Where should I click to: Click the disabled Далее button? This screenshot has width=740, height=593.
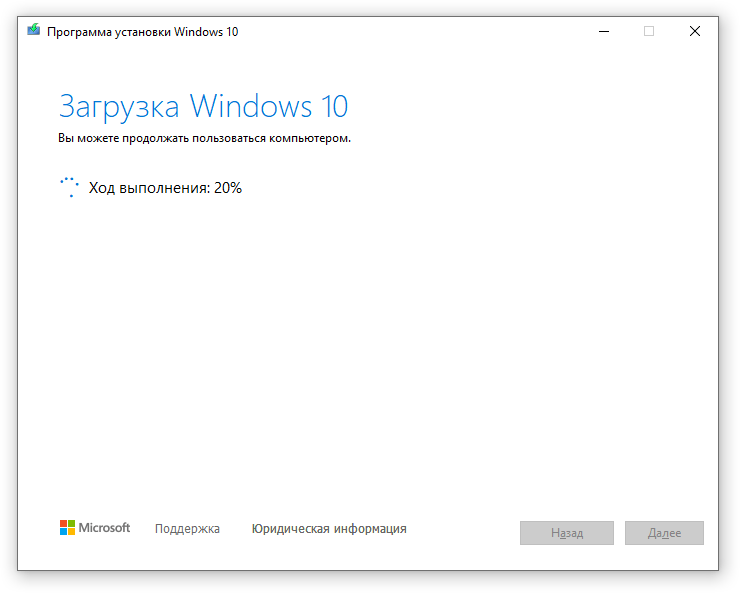[x=664, y=533]
